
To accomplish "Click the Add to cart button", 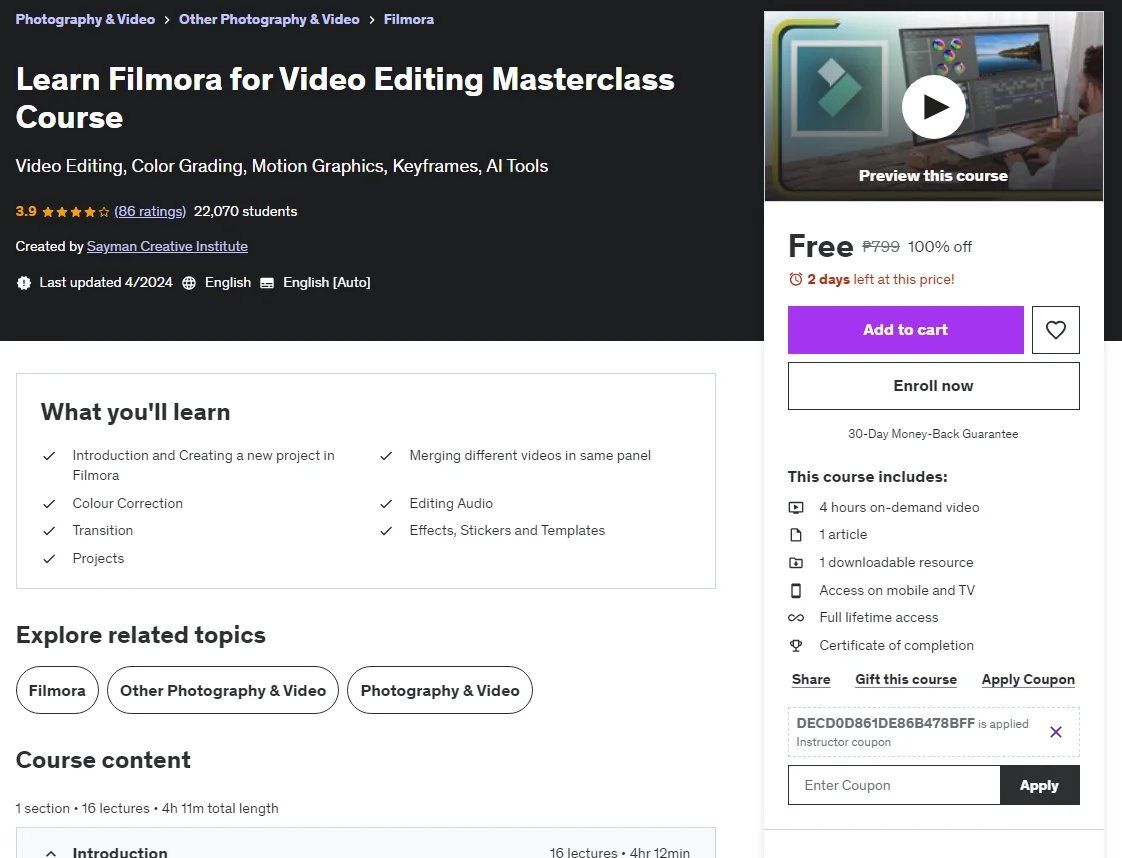I will pyautogui.click(x=905, y=330).
